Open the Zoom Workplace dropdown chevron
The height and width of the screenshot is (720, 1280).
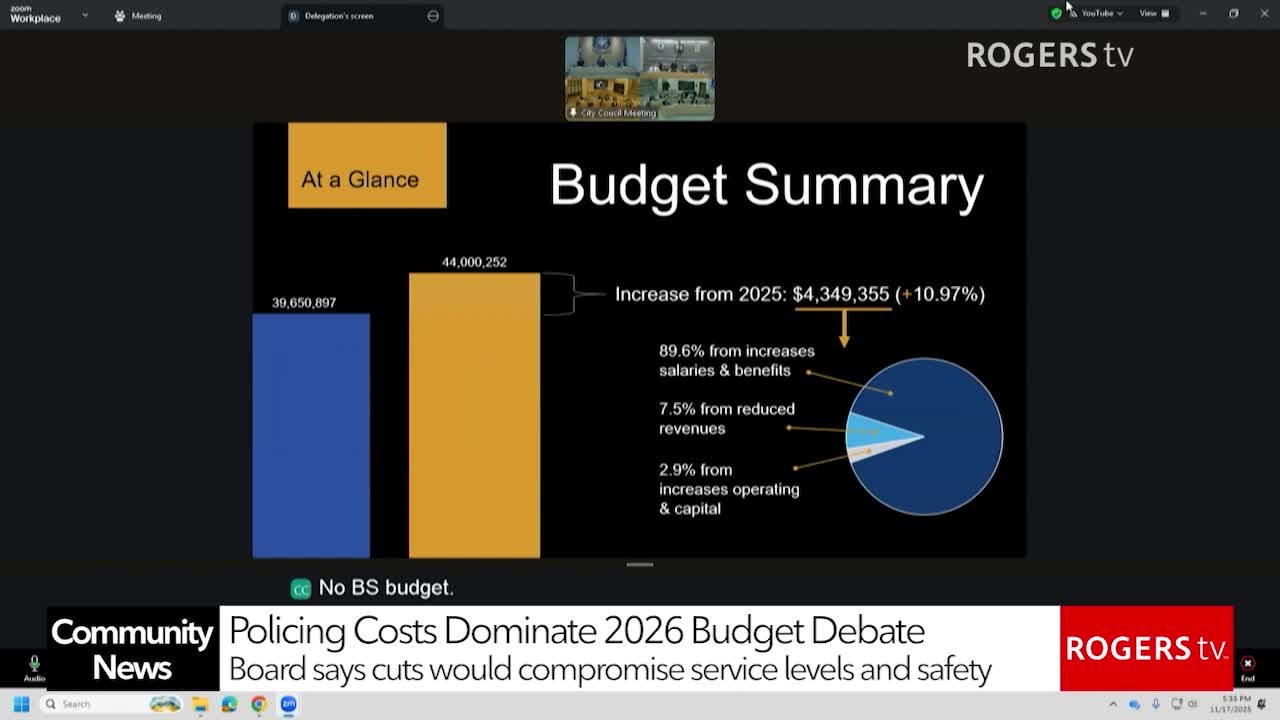[85, 16]
